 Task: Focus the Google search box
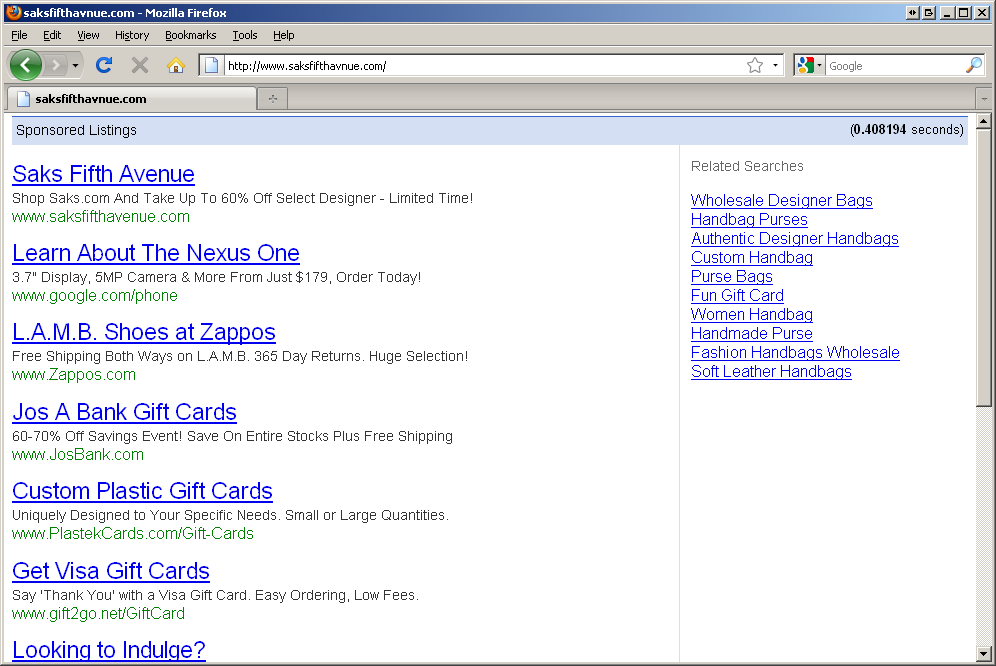click(896, 65)
